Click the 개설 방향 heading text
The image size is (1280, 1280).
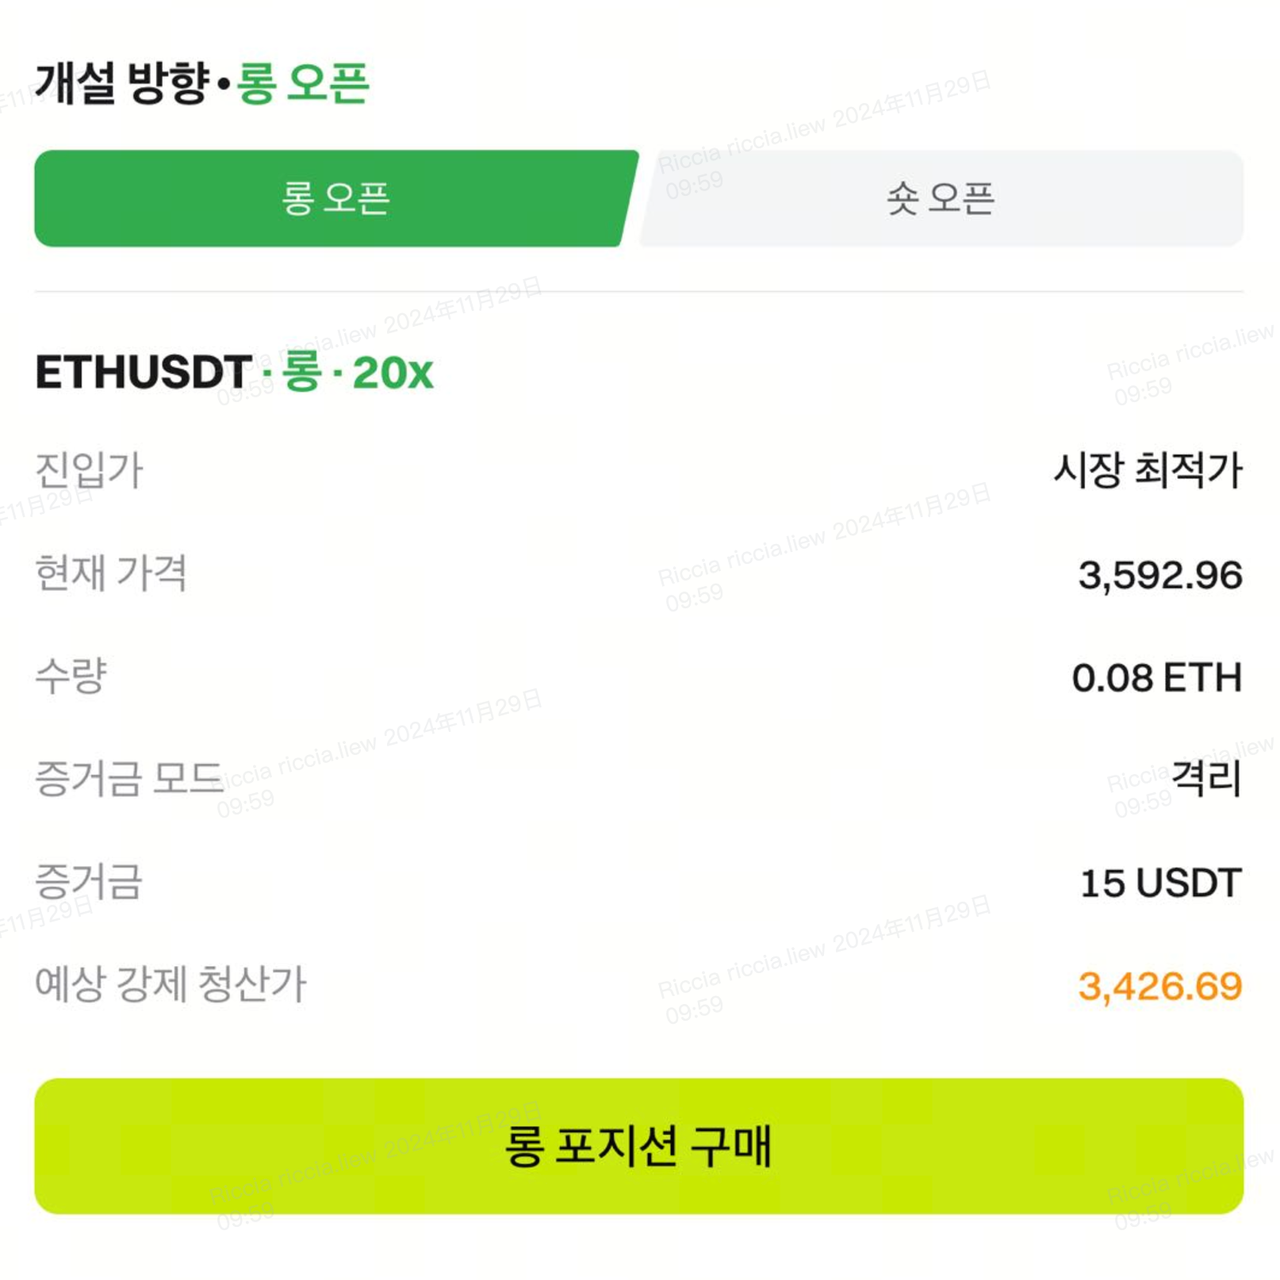[x=122, y=83]
